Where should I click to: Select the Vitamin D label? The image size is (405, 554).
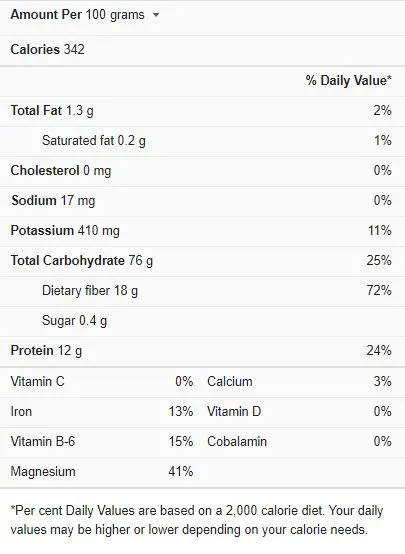point(234,412)
